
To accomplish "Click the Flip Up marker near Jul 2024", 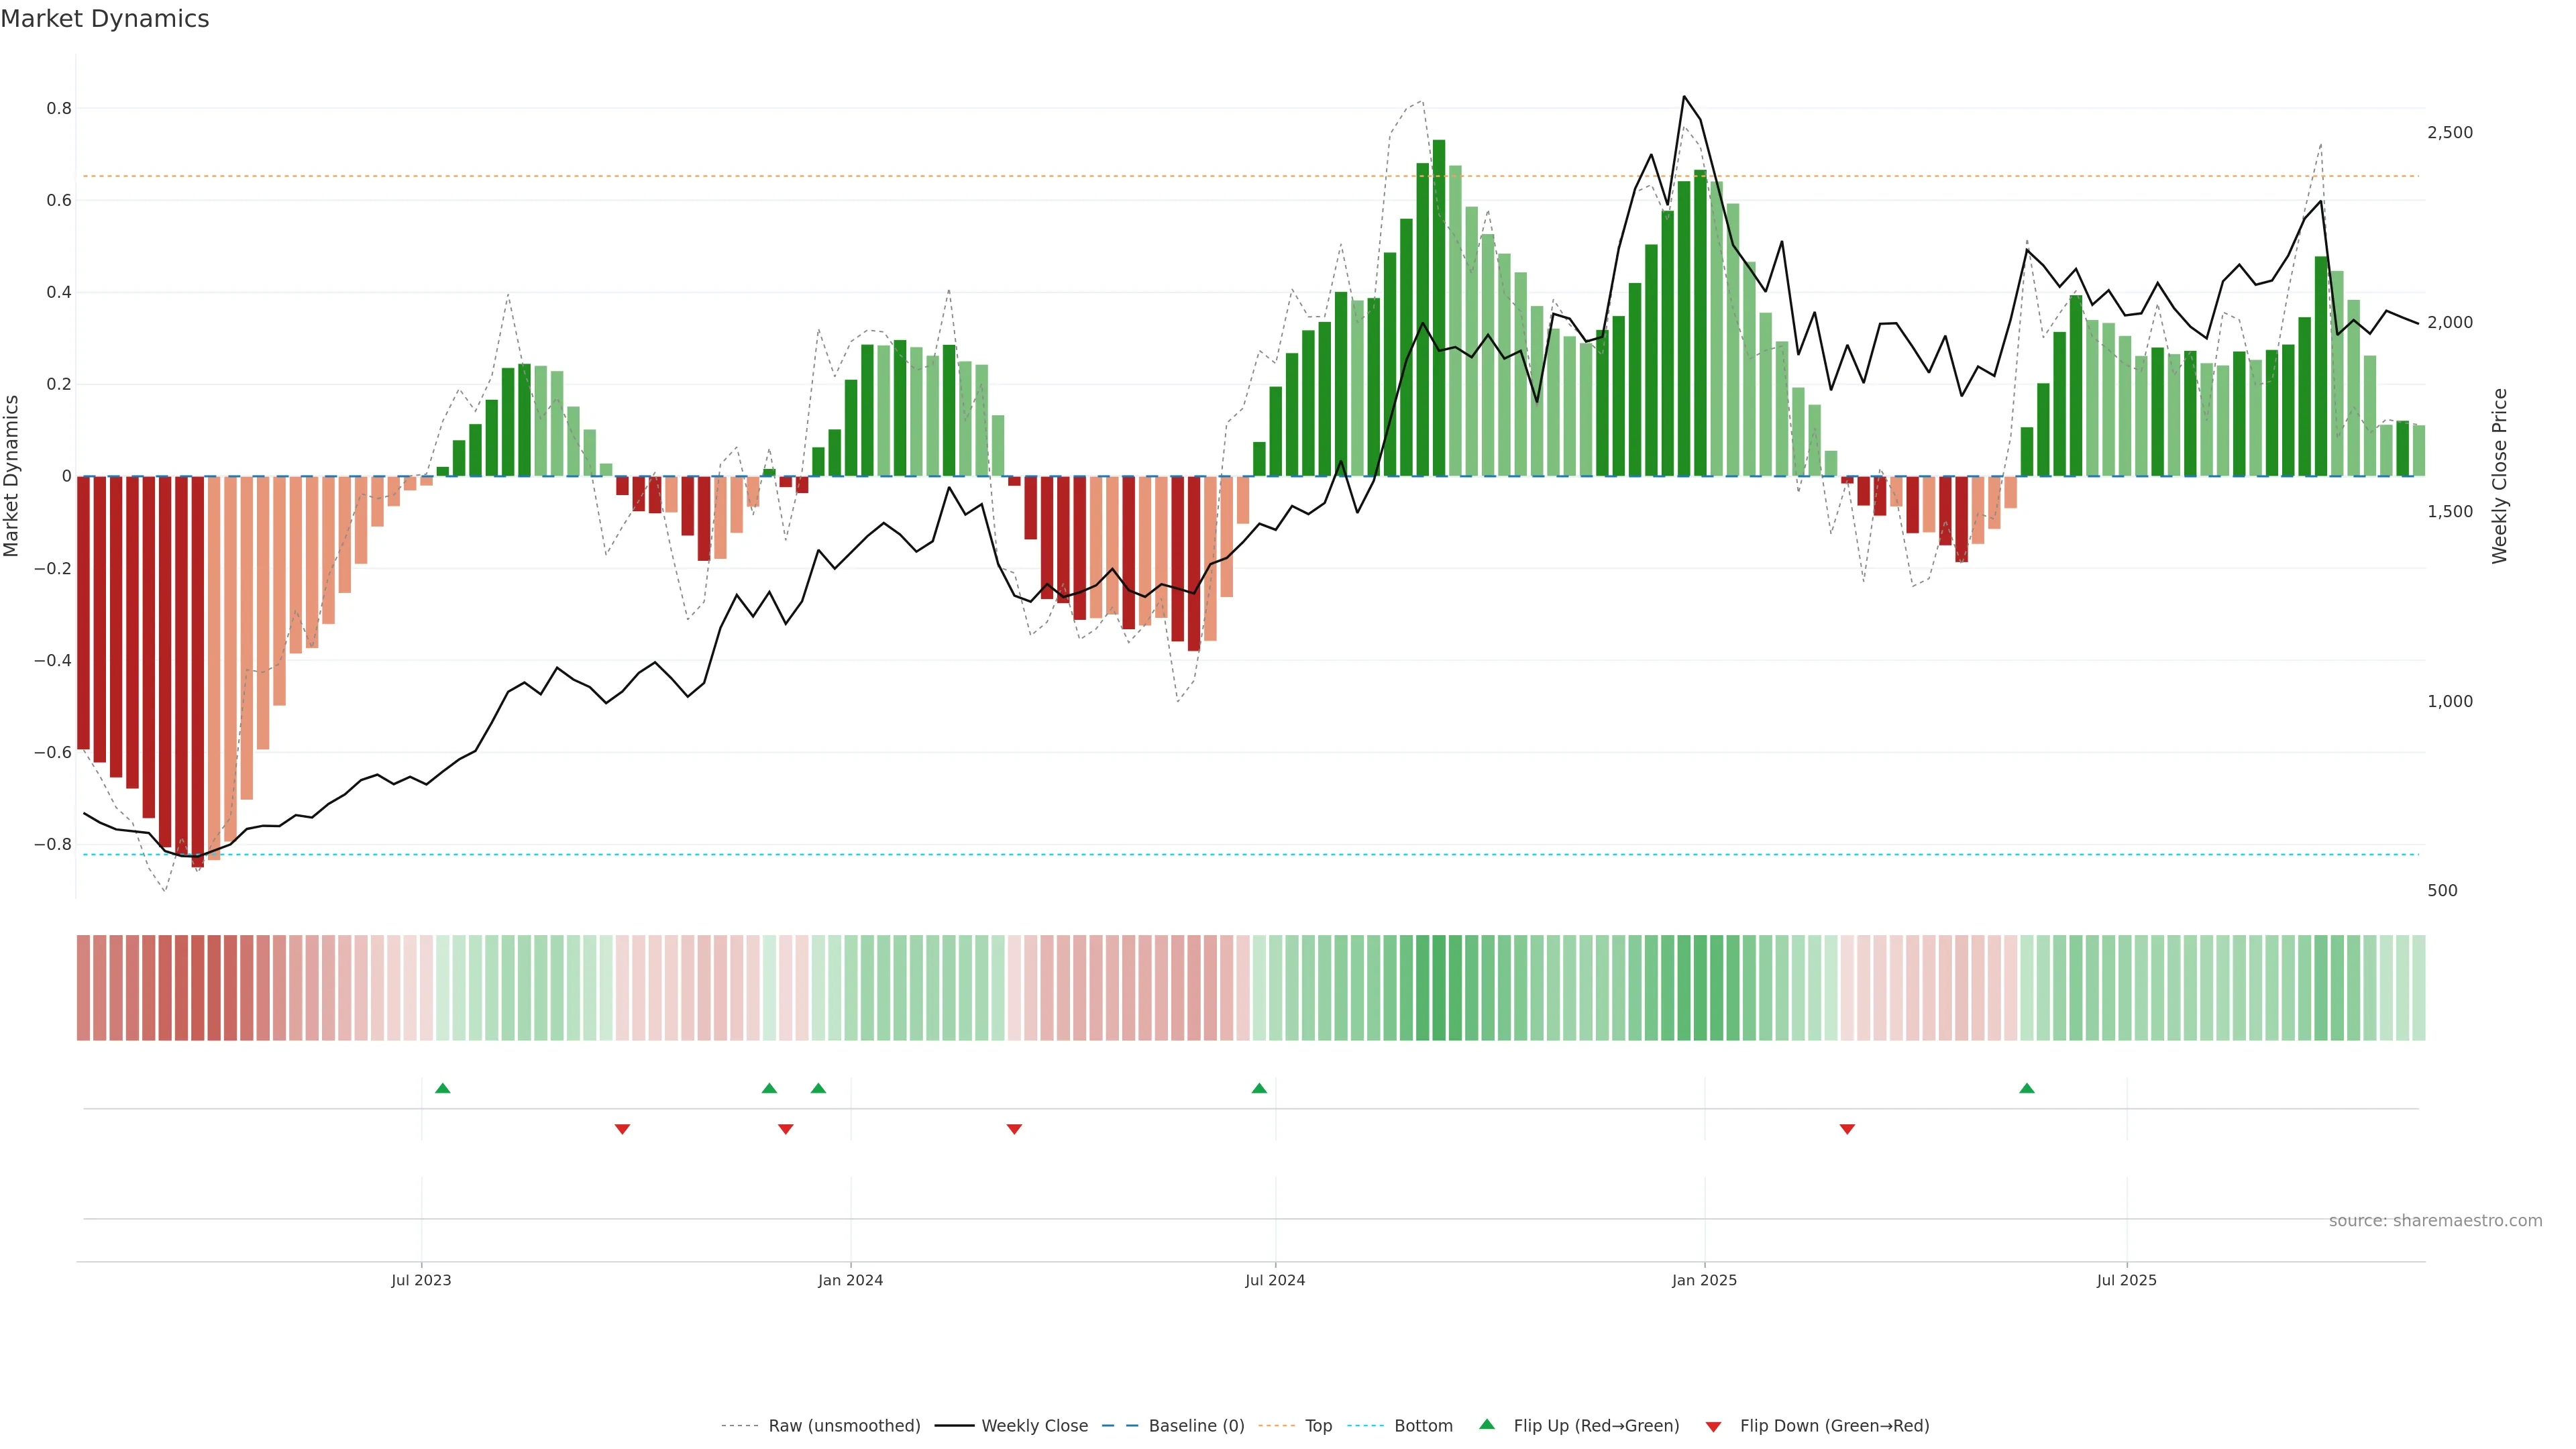I will [1259, 1088].
